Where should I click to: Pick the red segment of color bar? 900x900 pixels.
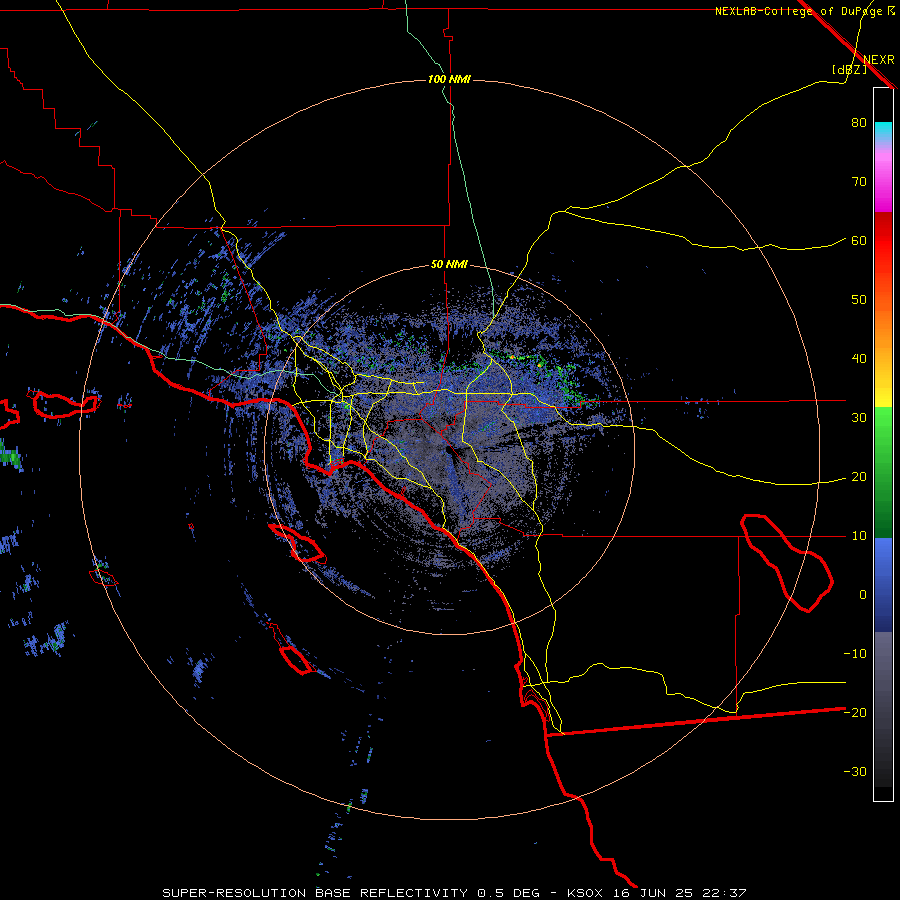tap(883, 241)
